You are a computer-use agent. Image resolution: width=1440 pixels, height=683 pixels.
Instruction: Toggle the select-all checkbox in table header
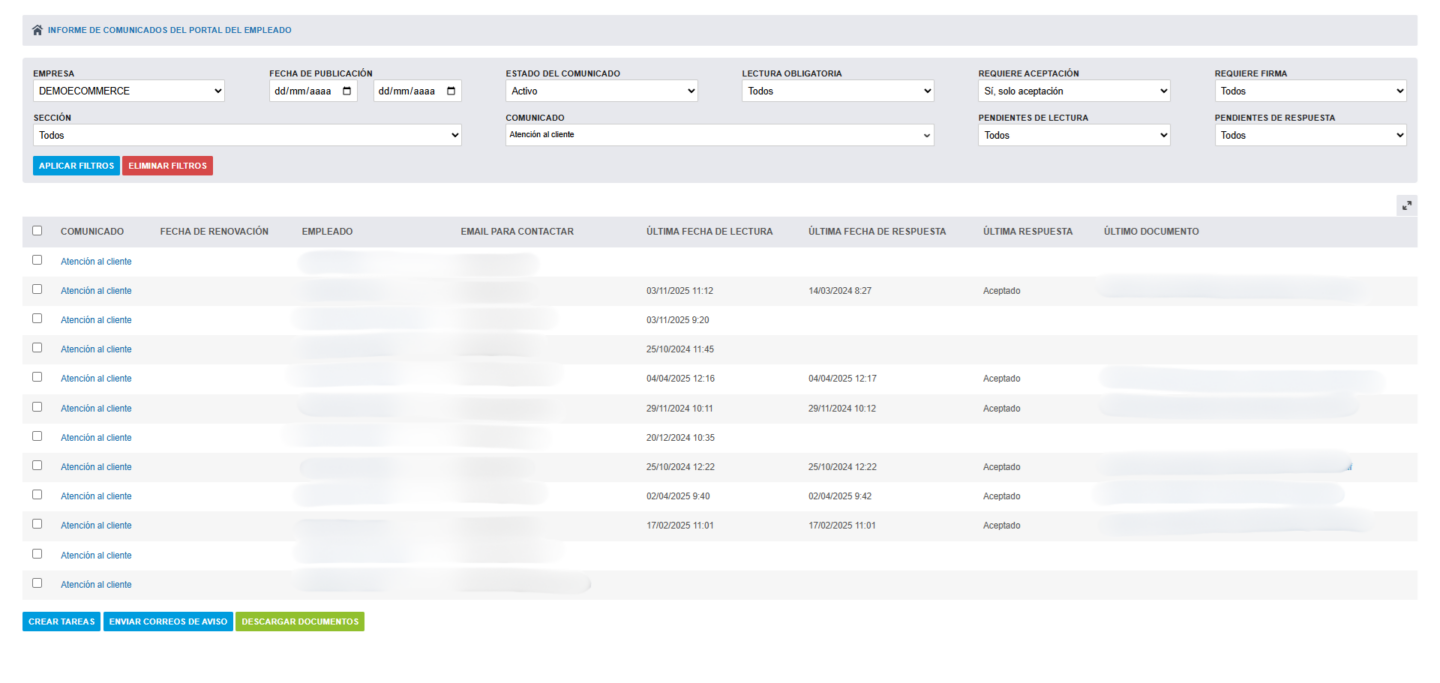(37, 231)
